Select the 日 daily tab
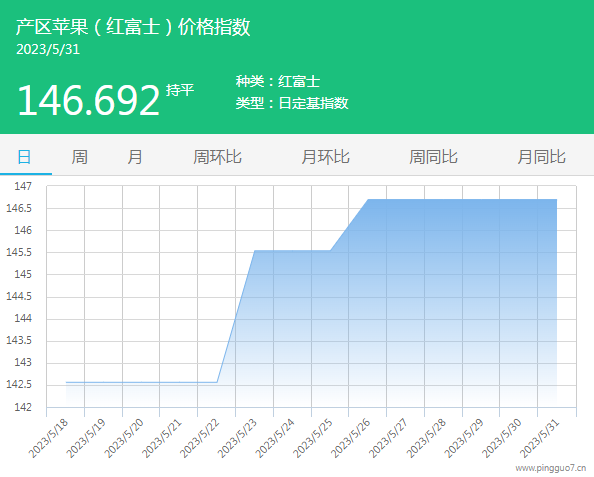 click(24, 156)
